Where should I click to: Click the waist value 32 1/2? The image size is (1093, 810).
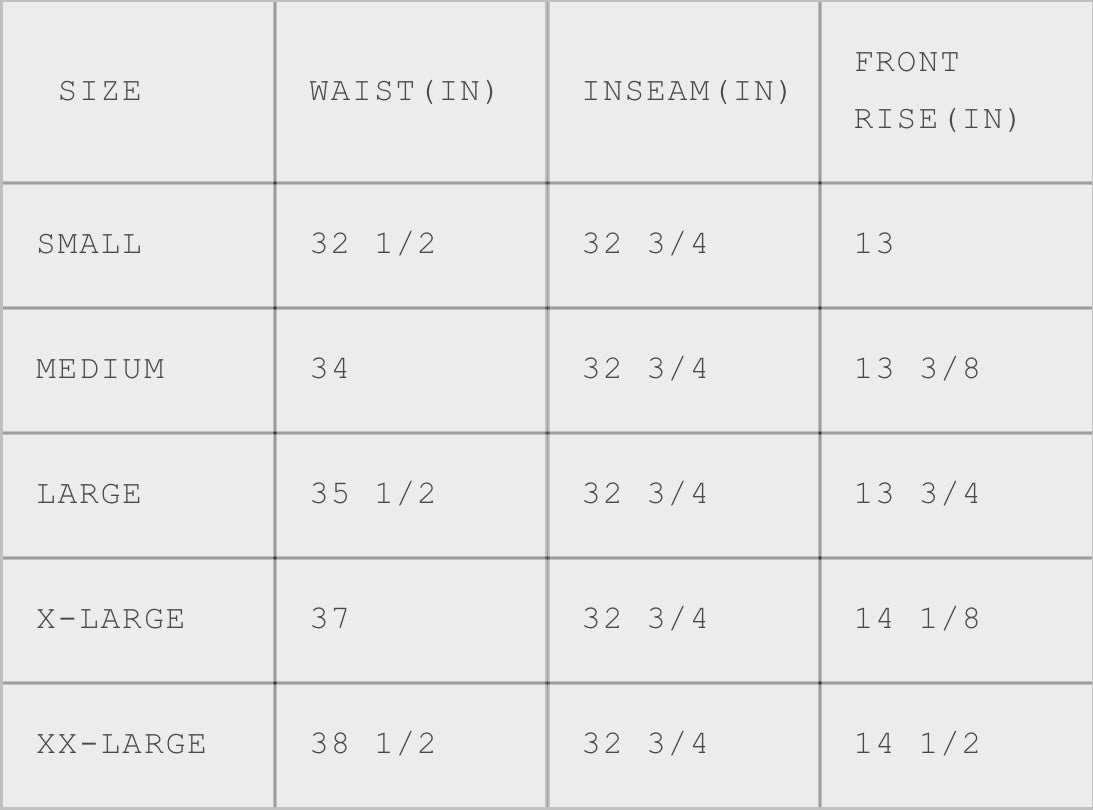pyautogui.click(x=373, y=245)
